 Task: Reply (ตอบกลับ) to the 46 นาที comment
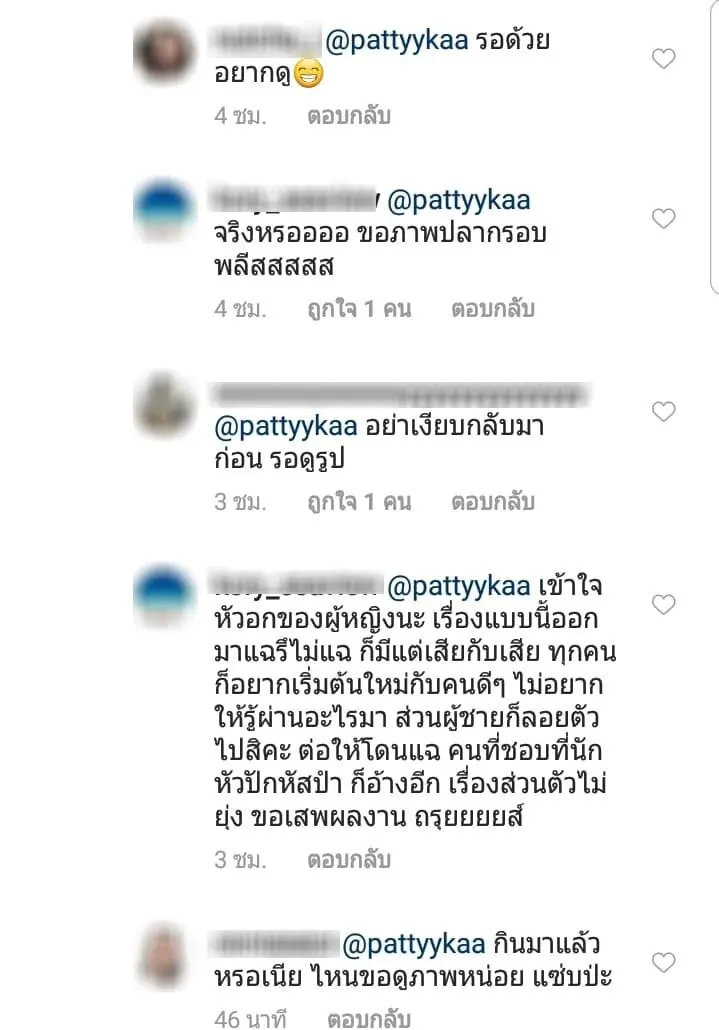click(x=369, y=1019)
